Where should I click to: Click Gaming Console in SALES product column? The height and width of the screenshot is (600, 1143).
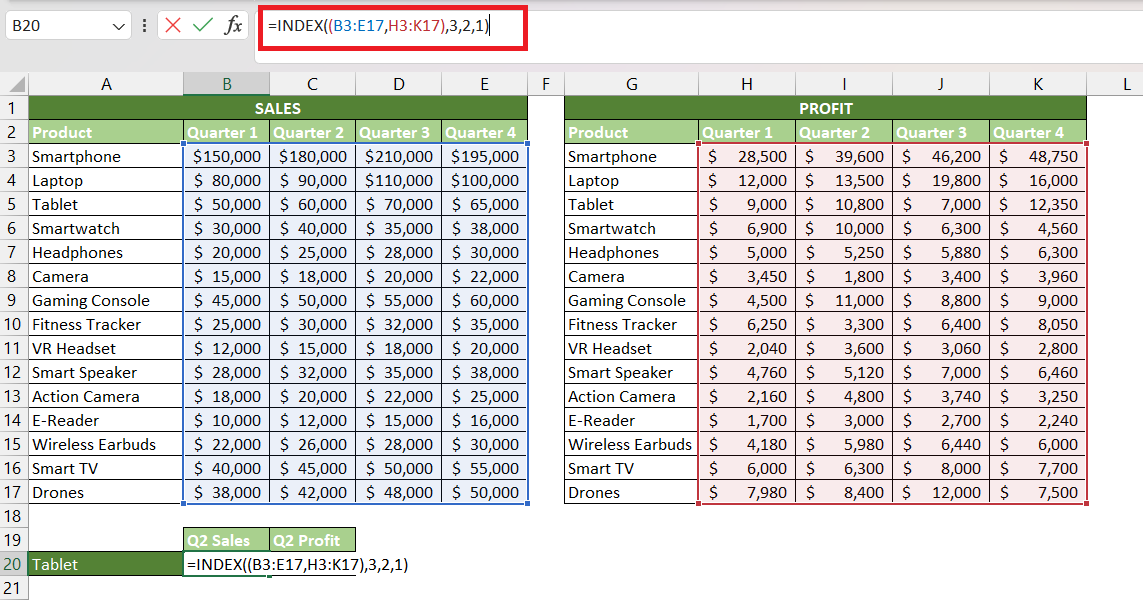tap(106, 300)
